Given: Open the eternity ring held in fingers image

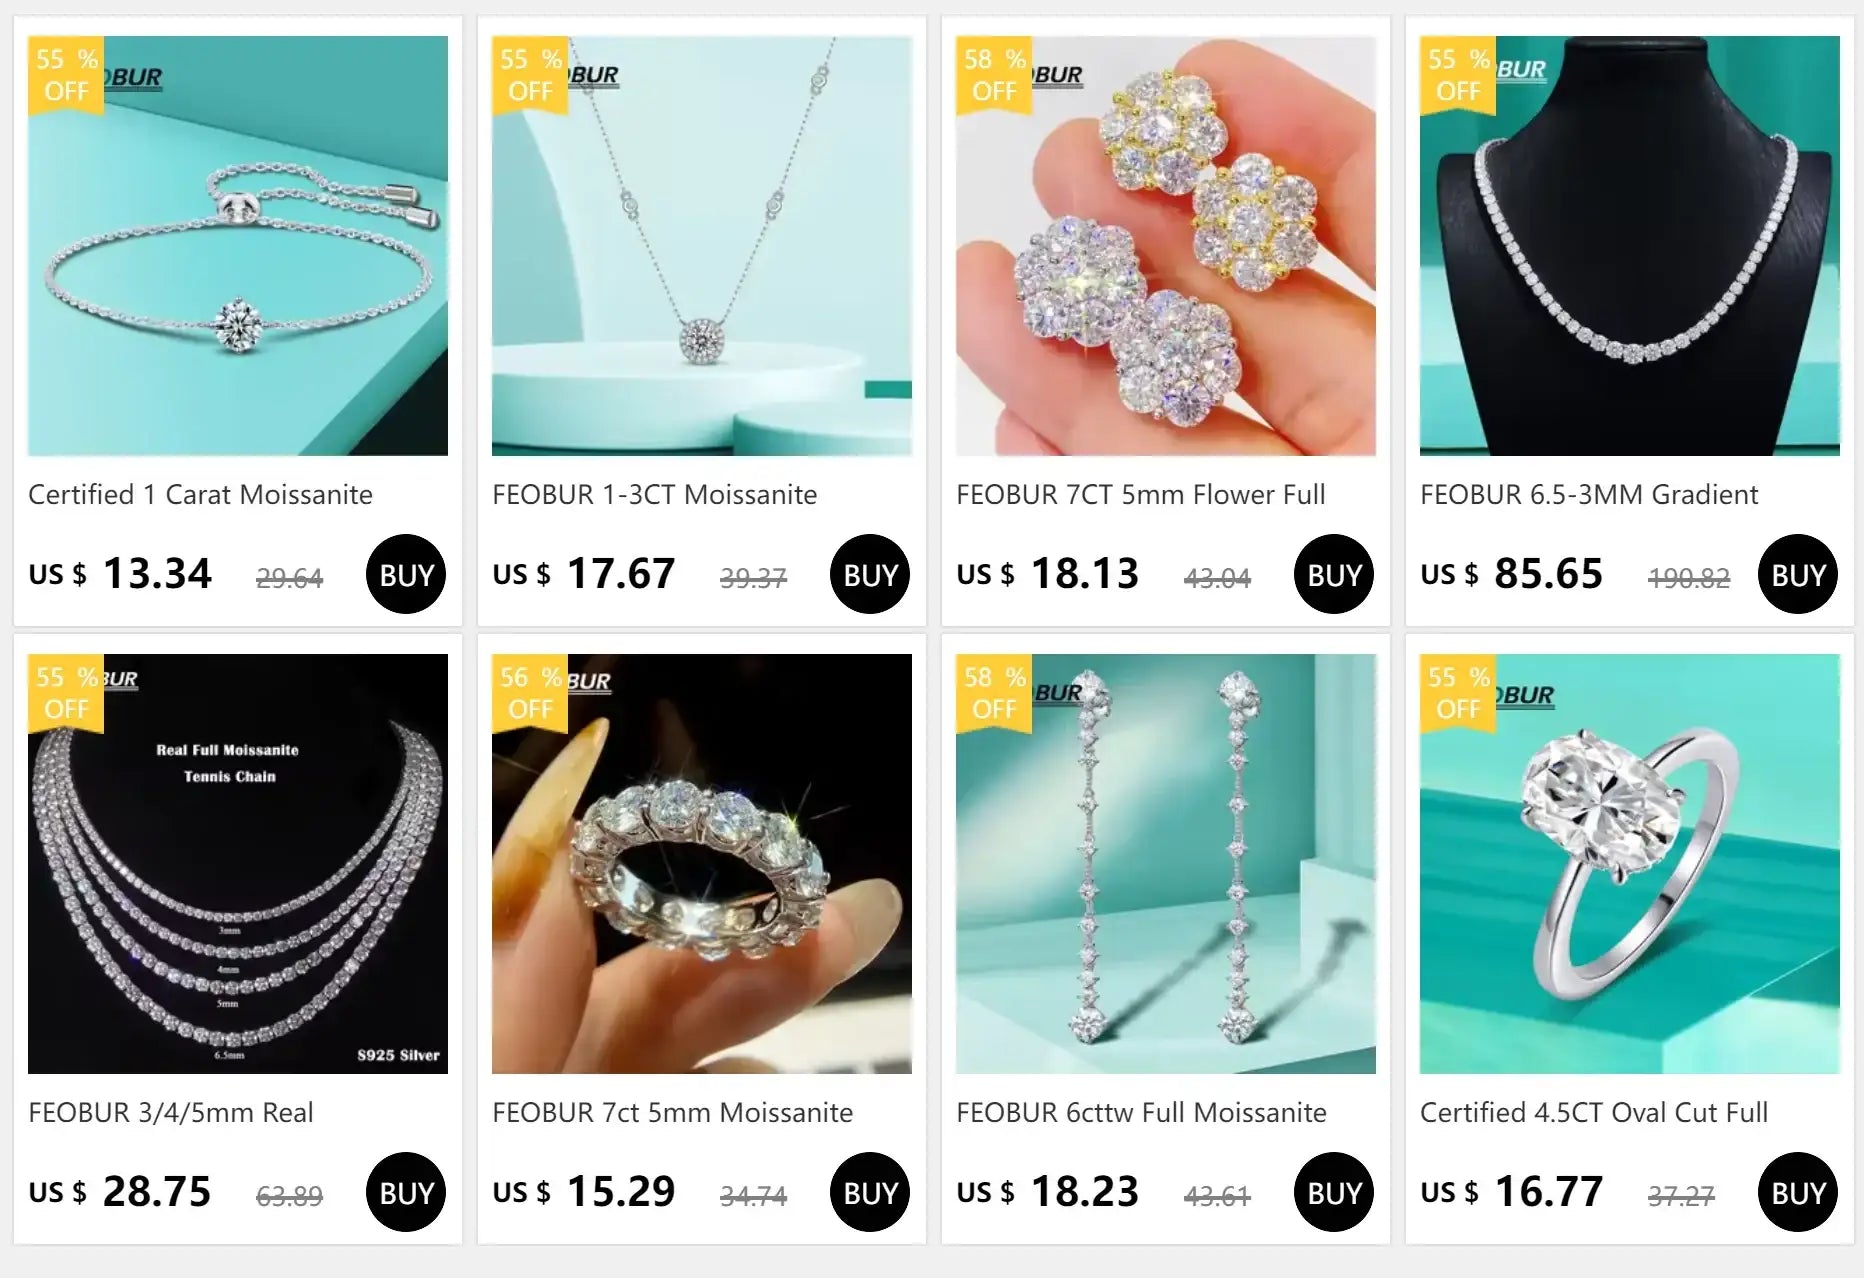Looking at the screenshot, I should [702, 864].
